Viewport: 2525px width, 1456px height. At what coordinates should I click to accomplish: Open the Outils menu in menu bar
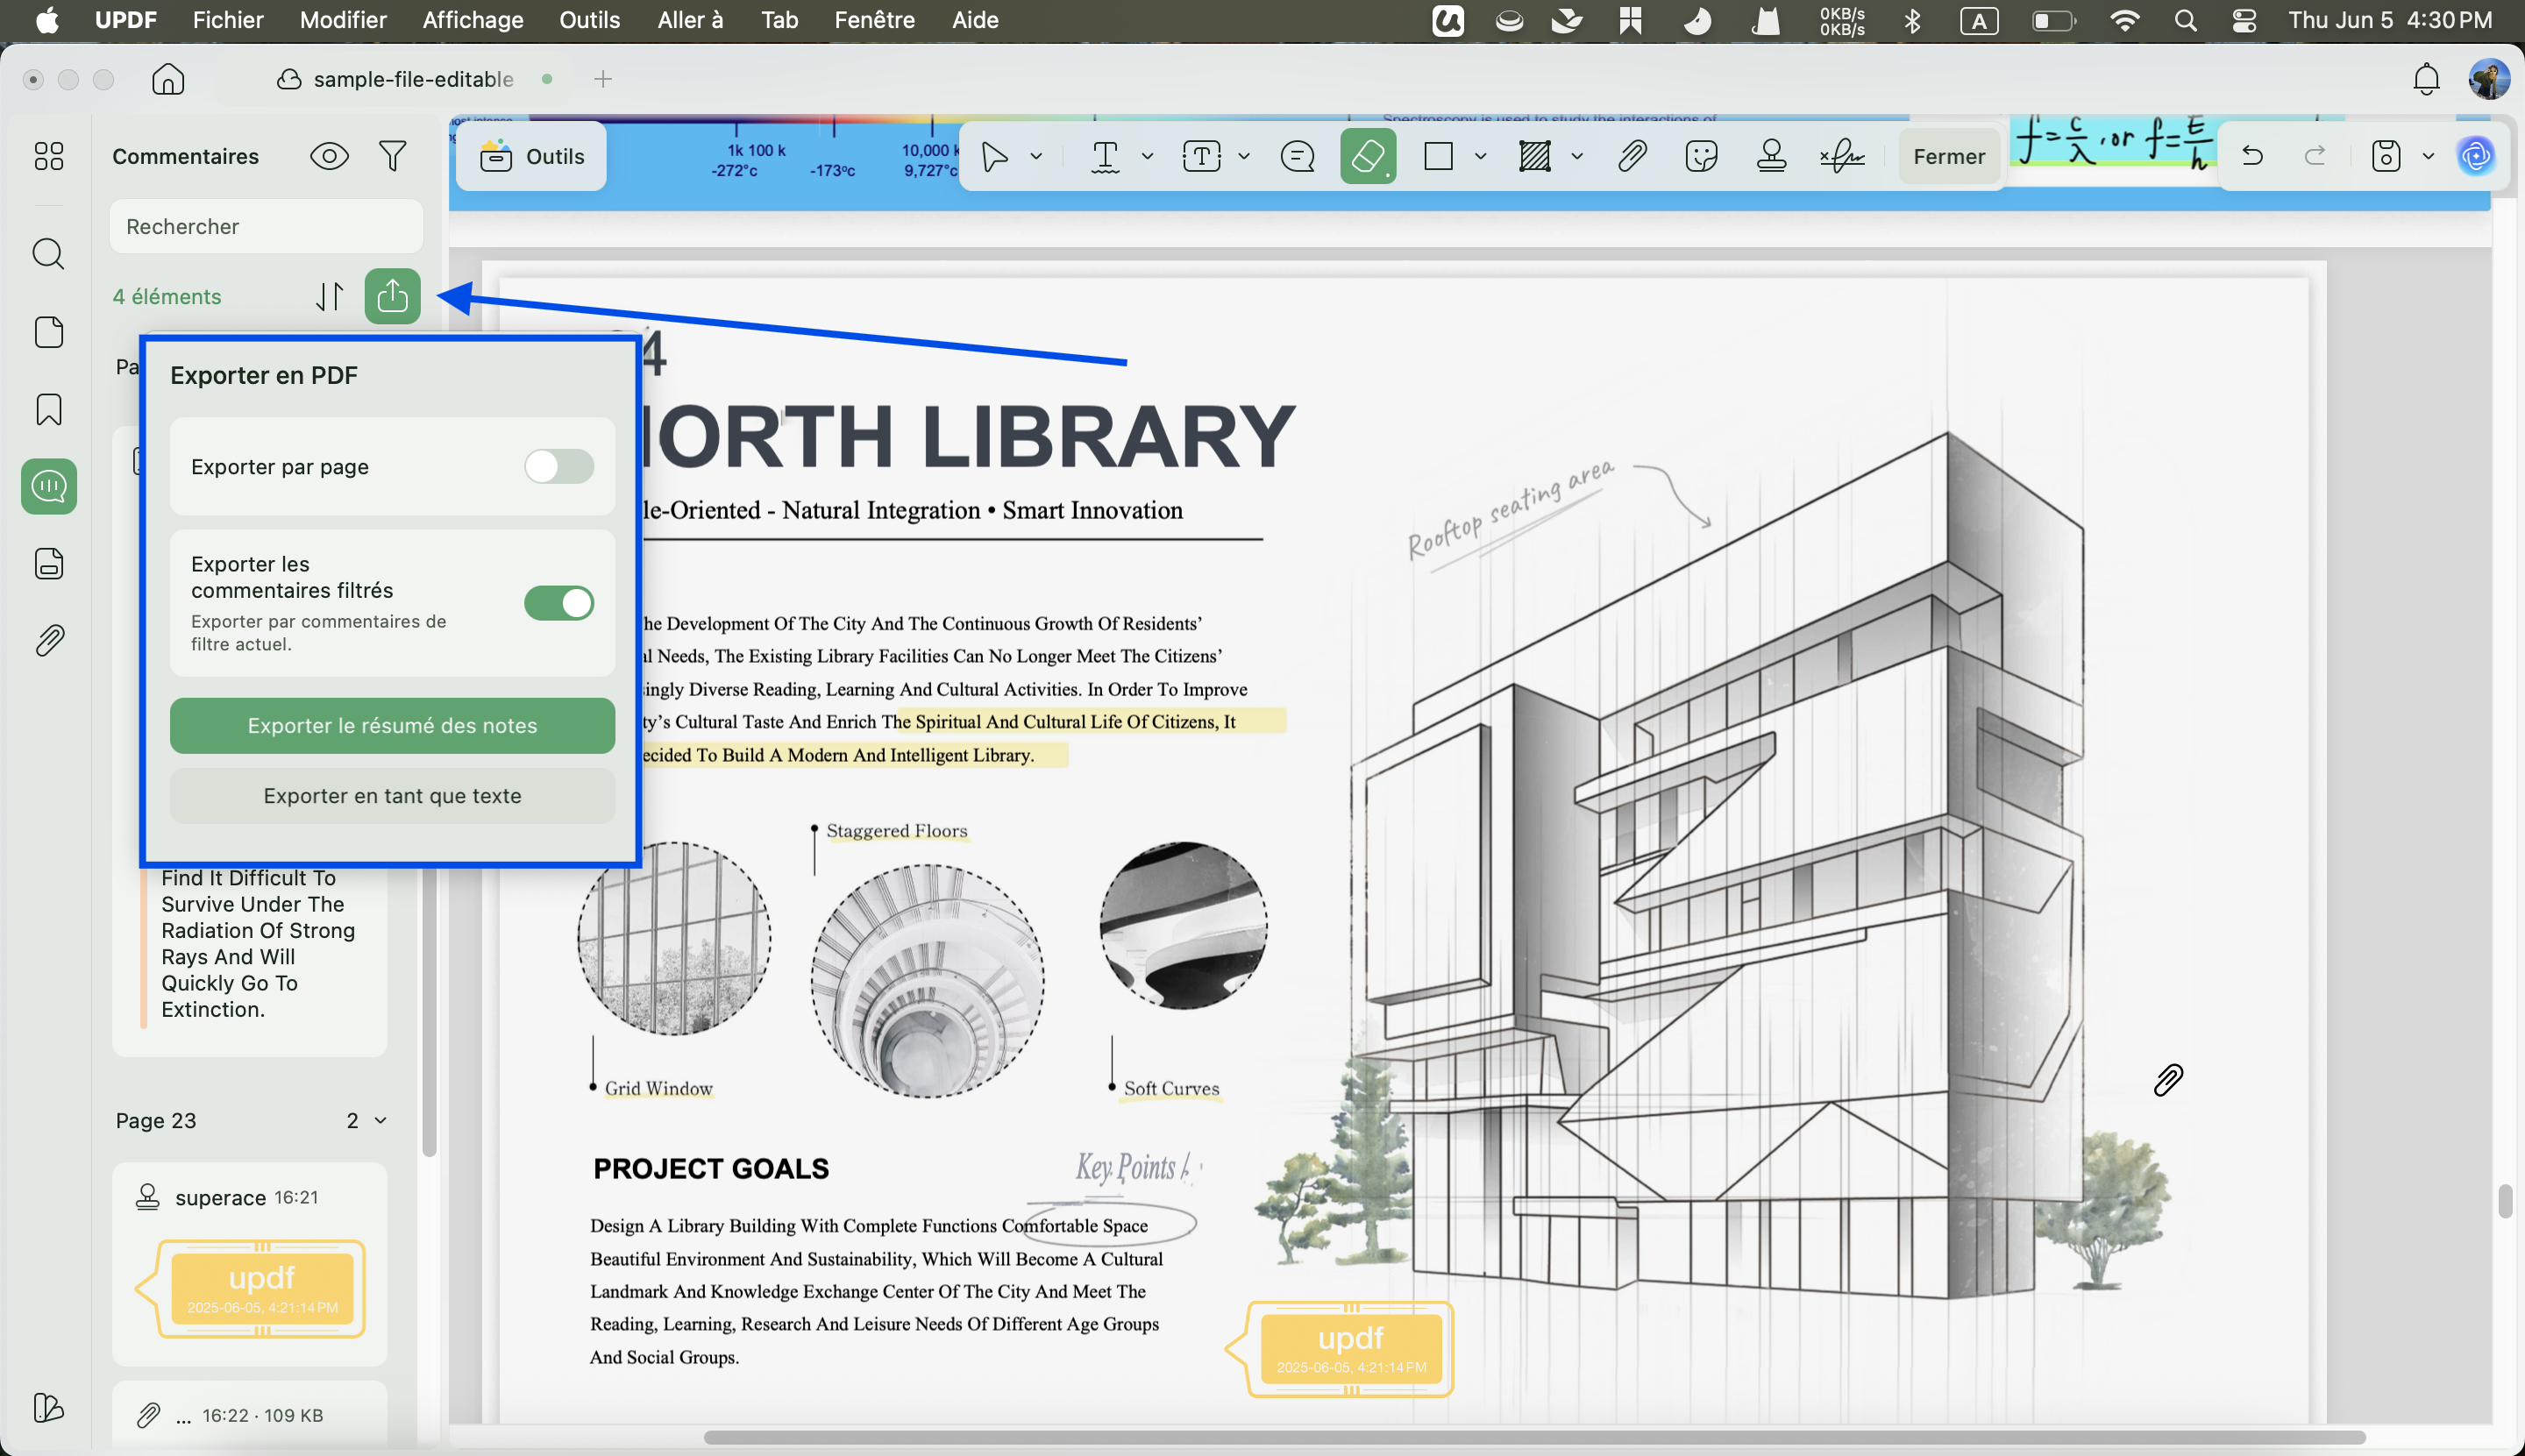coord(589,20)
